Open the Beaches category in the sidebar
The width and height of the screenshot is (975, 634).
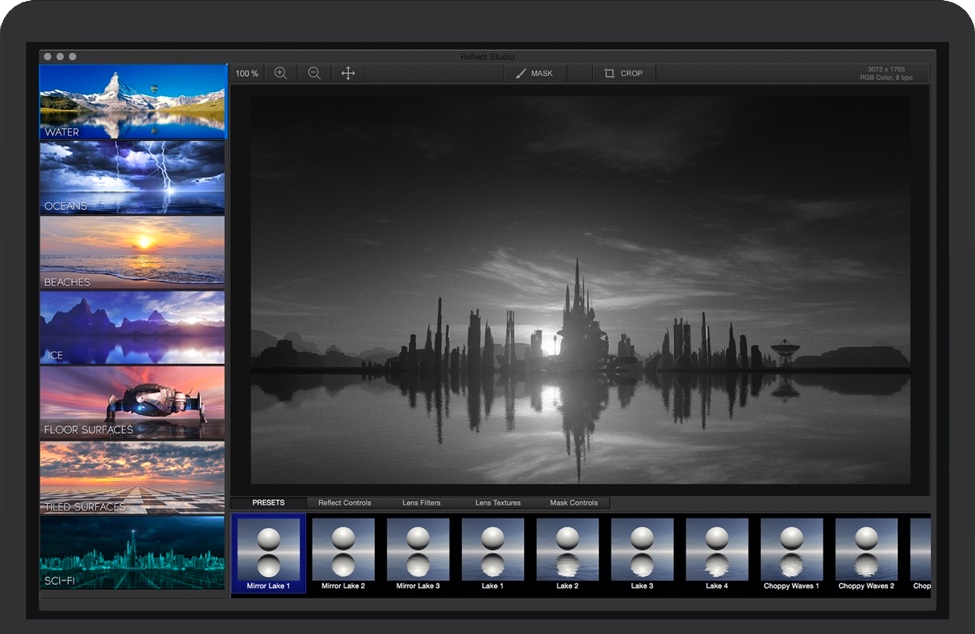[x=132, y=252]
